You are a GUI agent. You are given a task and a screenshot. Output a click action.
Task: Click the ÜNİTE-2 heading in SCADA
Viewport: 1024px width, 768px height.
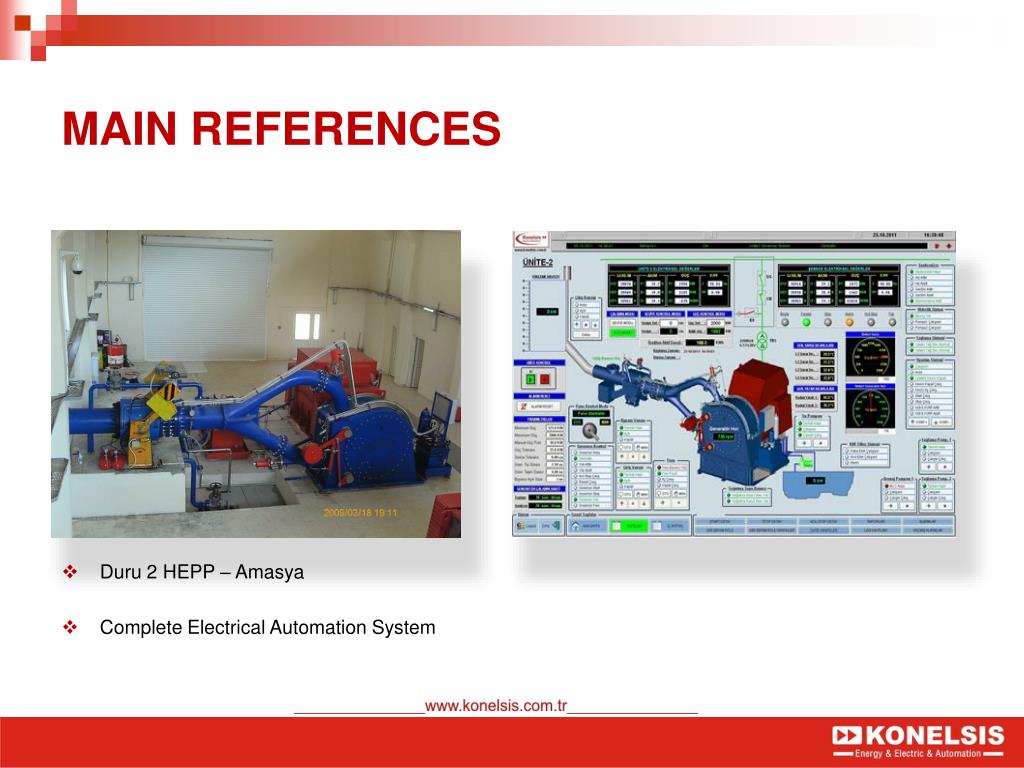tap(537, 263)
